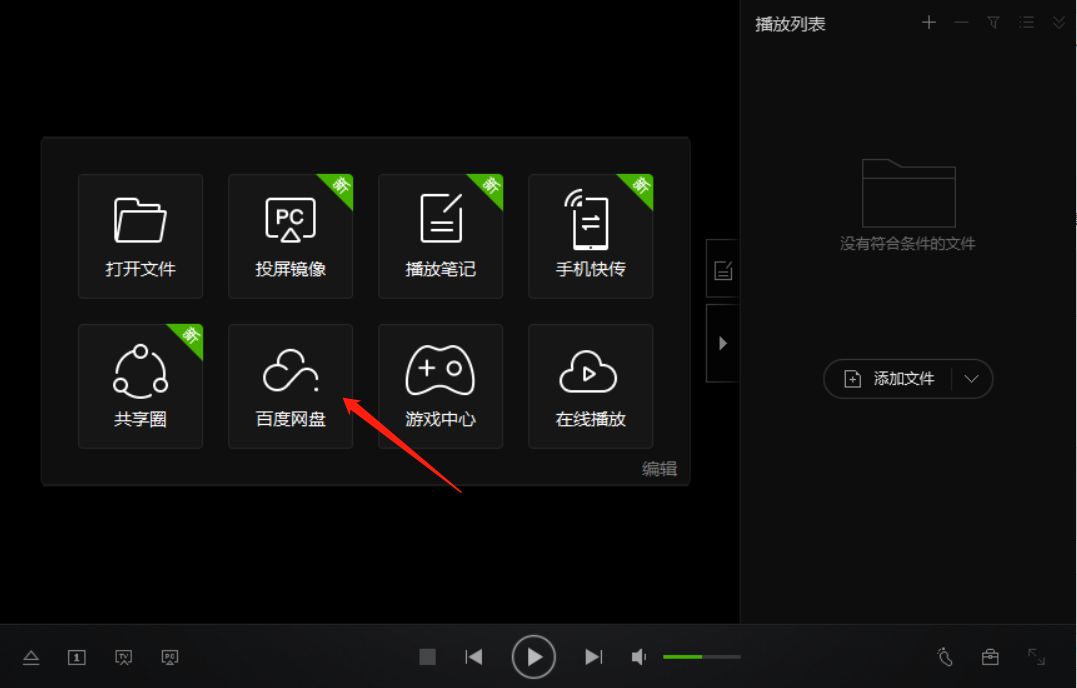The width and height of the screenshot is (1077, 688).
Task: Open the playlist filter icon
Action: (993, 23)
